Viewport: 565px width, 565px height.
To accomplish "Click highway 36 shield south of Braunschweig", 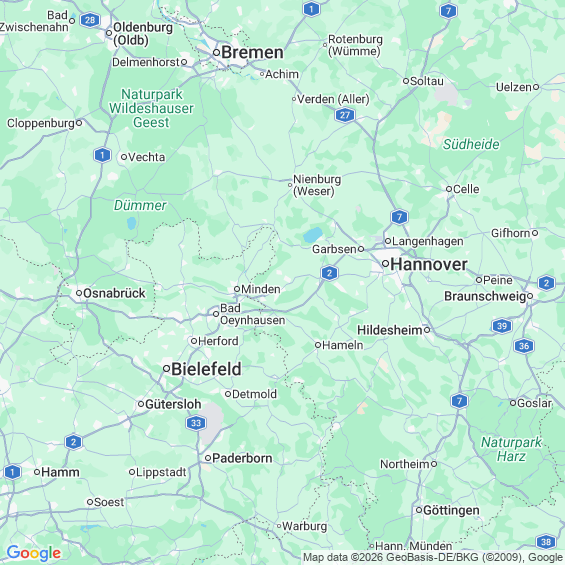I will point(524,346).
